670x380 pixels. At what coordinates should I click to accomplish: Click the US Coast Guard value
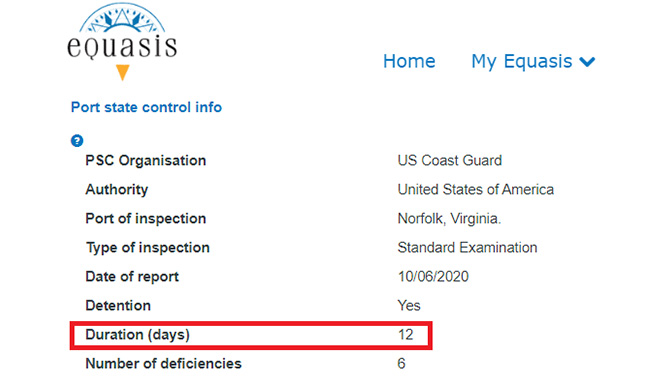[450, 161]
